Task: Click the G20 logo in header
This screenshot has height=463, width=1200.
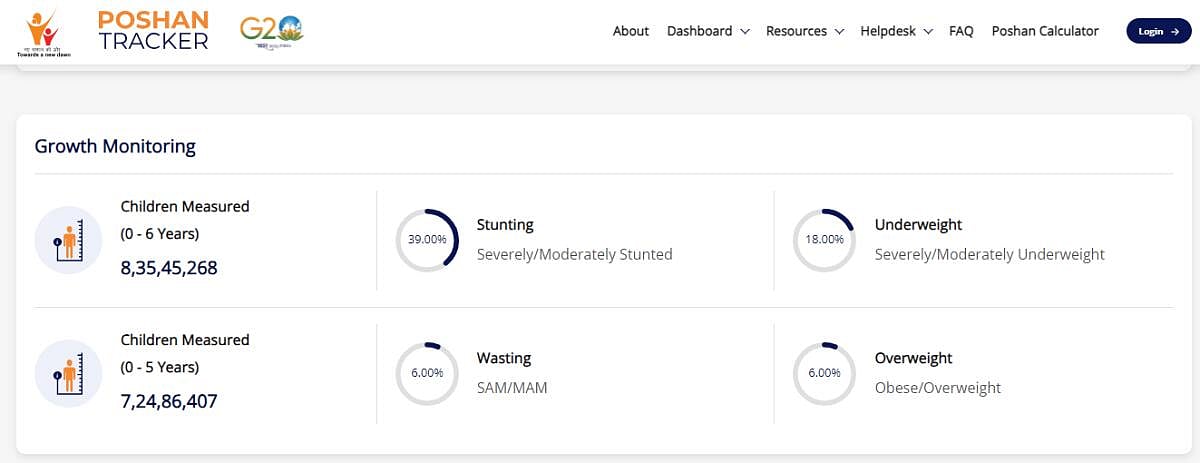Action: tap(271, 31)
